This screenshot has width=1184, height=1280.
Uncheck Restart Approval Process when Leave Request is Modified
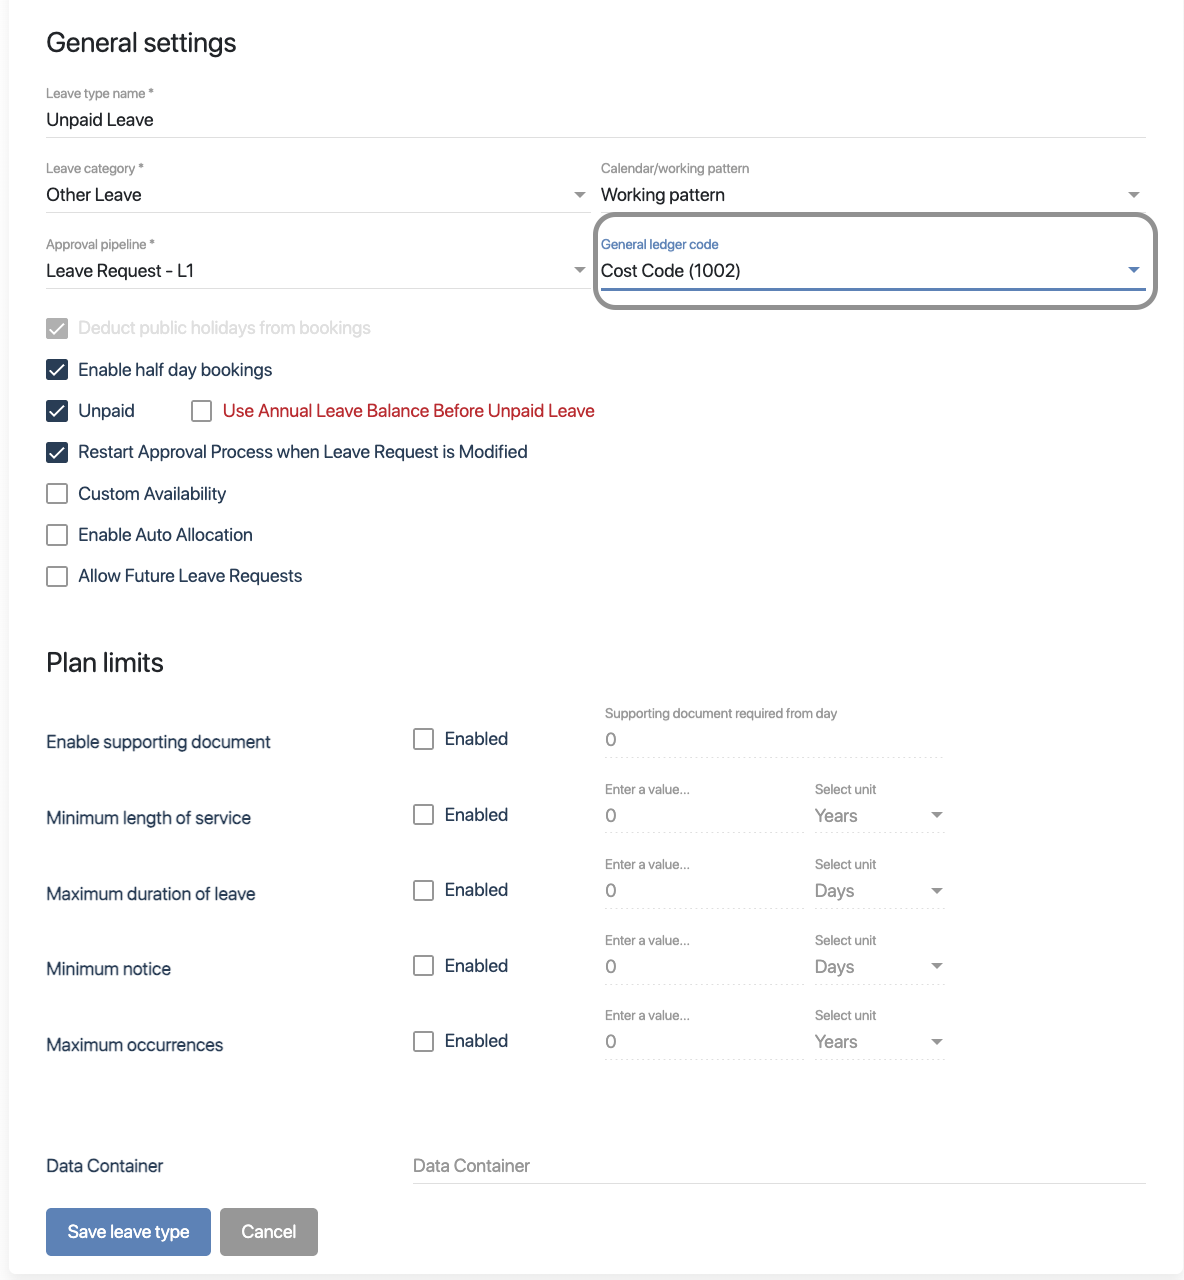point(58,452)
